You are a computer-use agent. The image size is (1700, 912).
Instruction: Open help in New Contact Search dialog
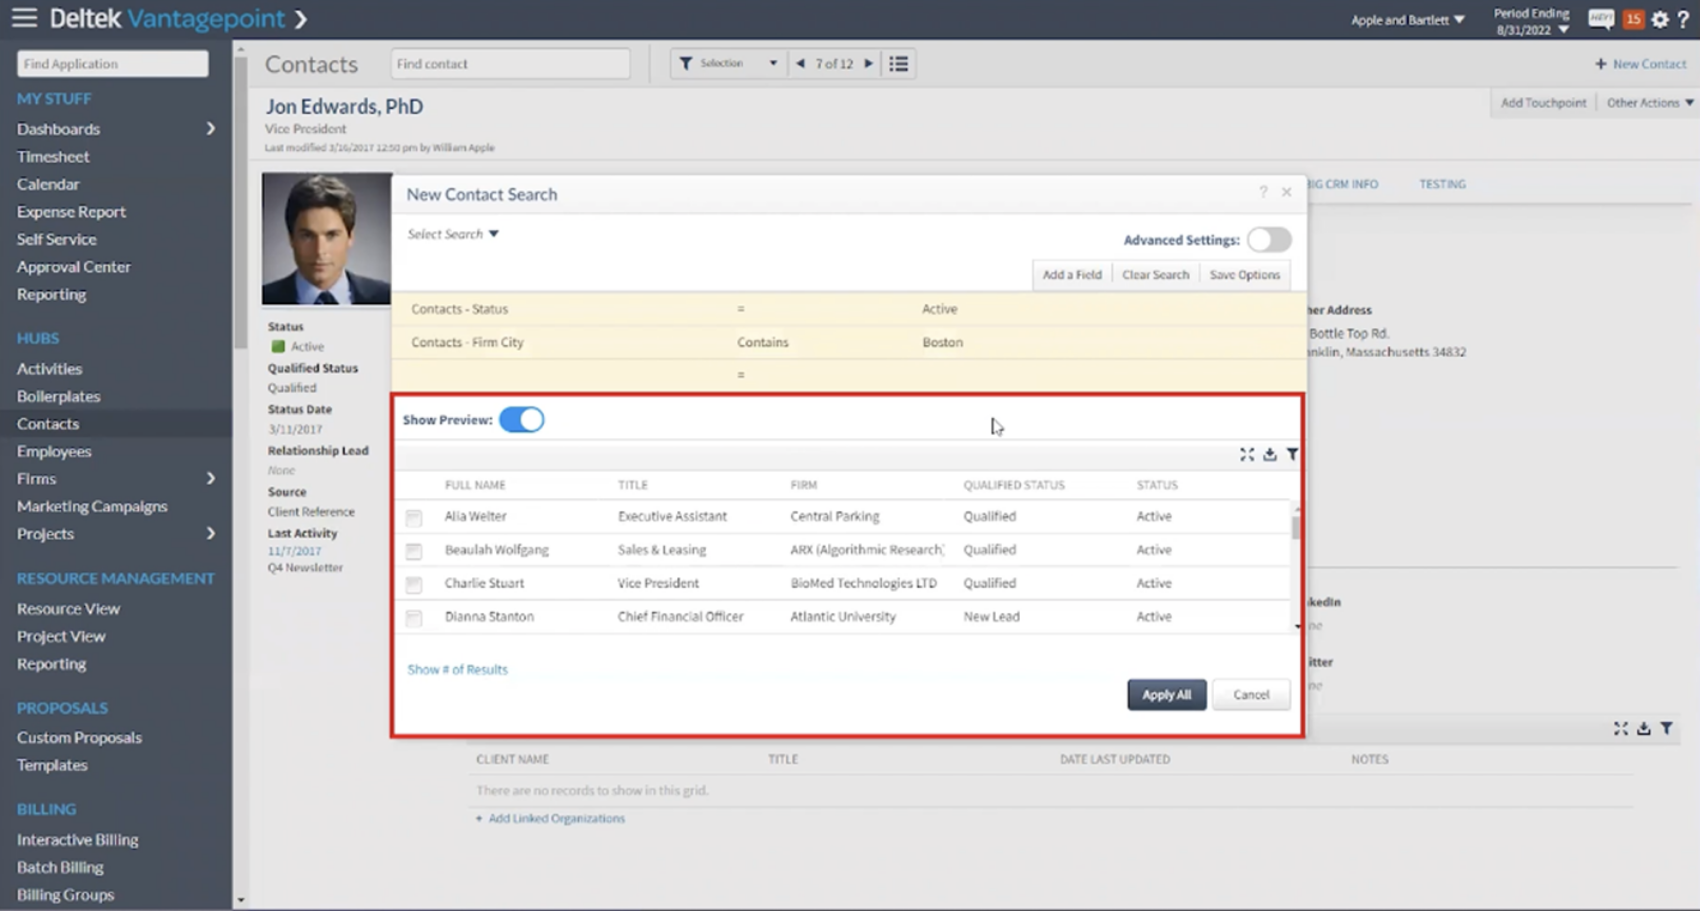click(x=1263, y=192)
